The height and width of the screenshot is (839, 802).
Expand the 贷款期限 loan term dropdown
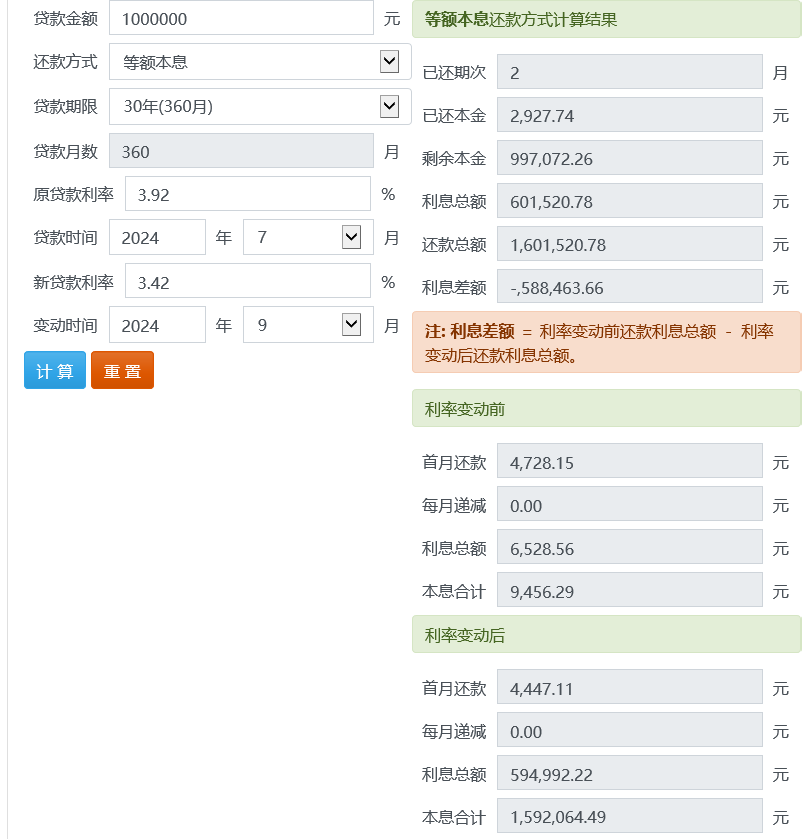pyautogui.click(x=260, y=106)
